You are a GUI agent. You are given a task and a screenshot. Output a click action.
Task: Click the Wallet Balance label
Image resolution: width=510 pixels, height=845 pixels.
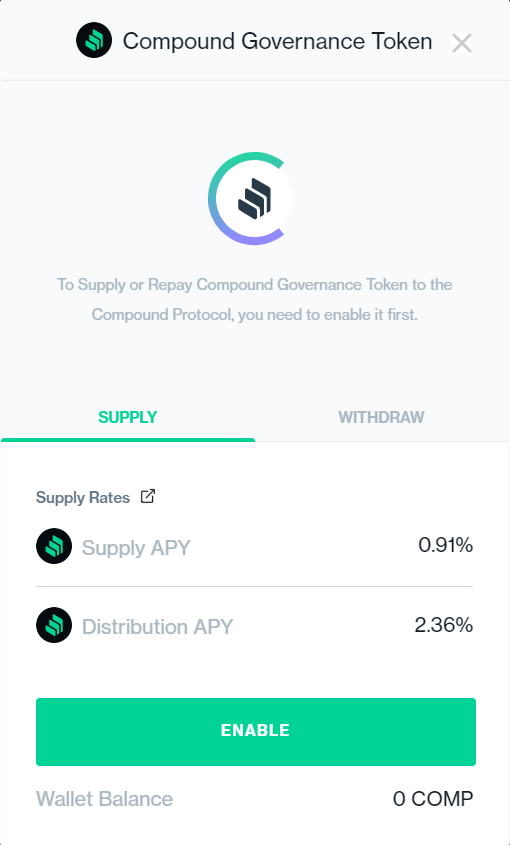pos(105,799)
